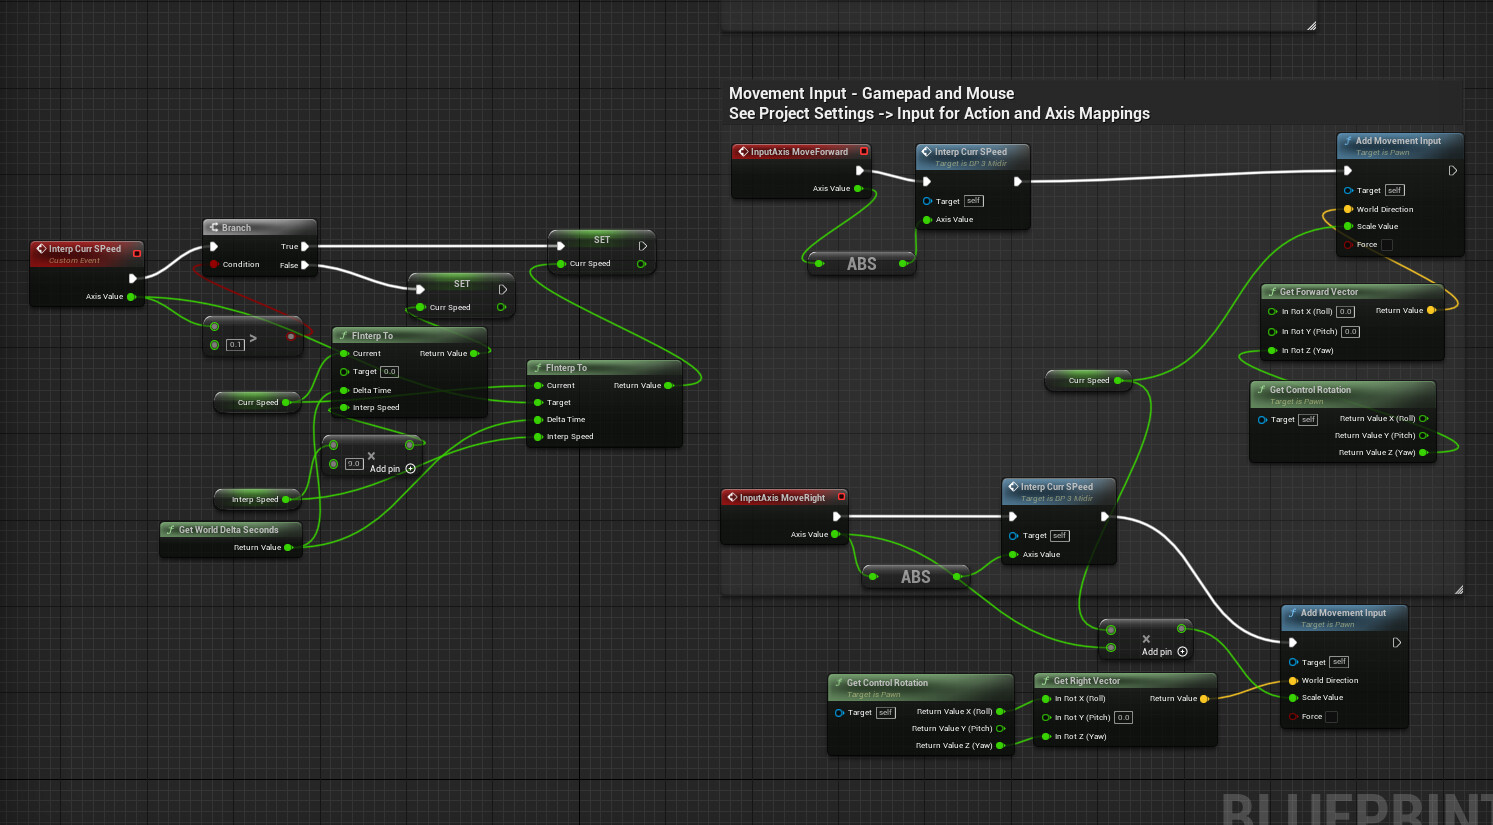Click the red indicator on InputAxis MoveForward
This screenshot has height=825, width=1493.
point(863,151)
